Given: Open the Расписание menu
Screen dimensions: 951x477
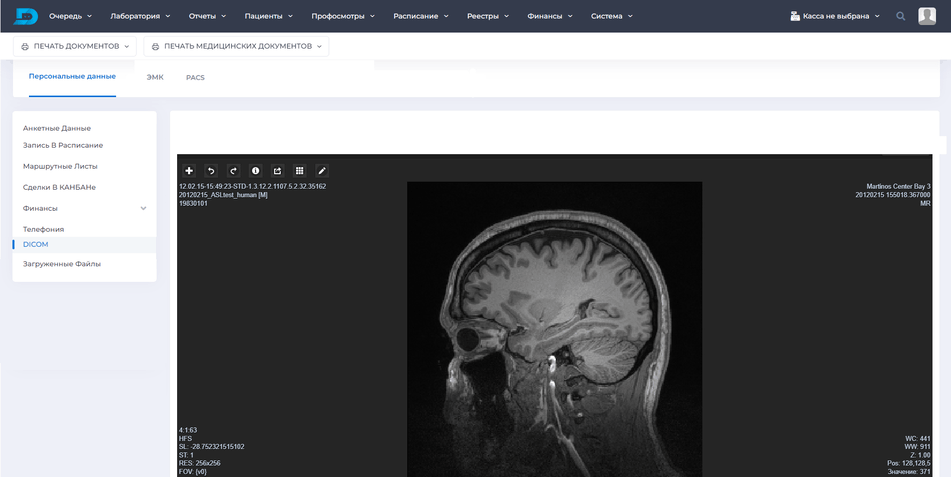Looking at the screenshot, I should (x=421, y=16).
